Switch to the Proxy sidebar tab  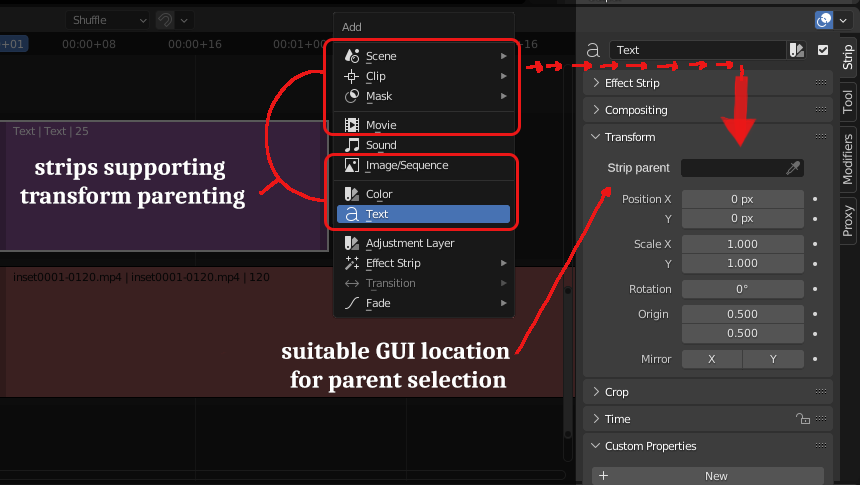848,221
